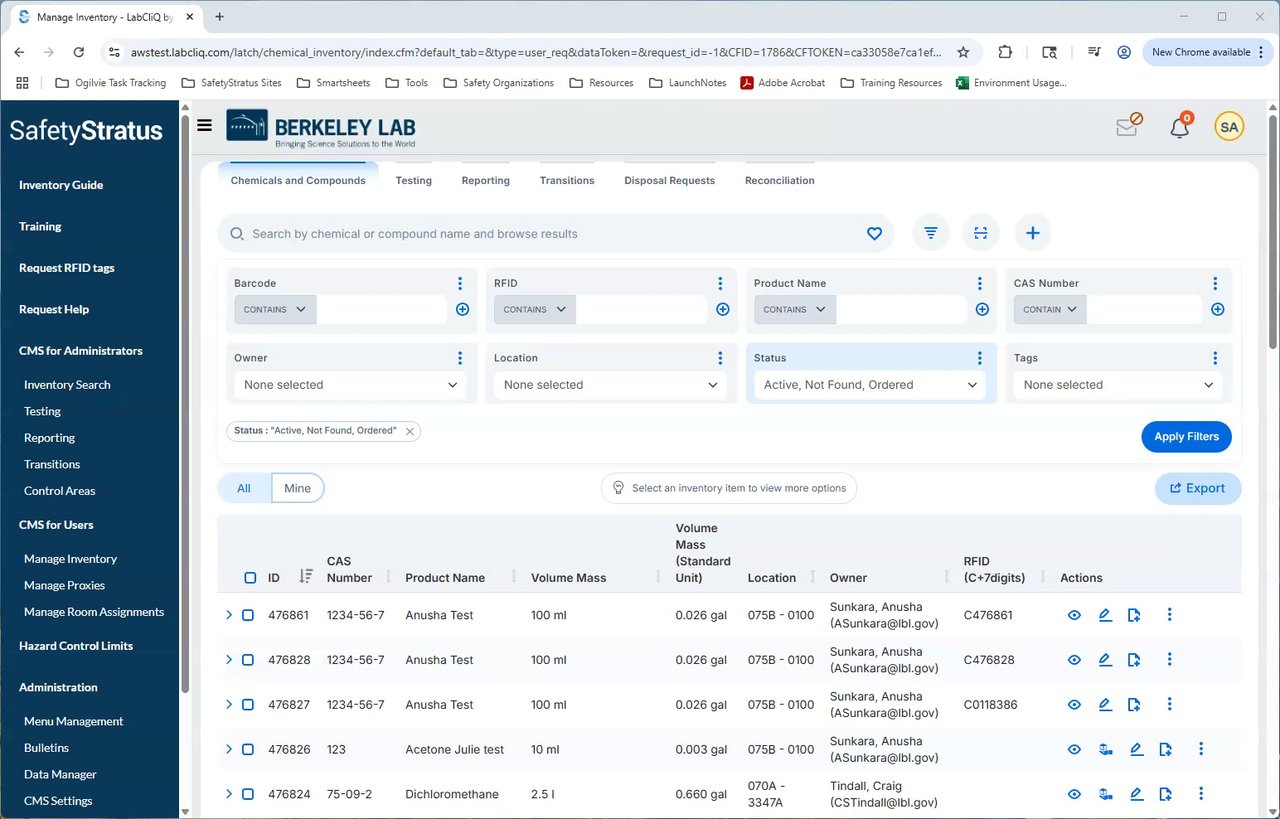Click the barcode scan icon
Viewport: 1280px width, 819px height.
click(x=981, y=233)
